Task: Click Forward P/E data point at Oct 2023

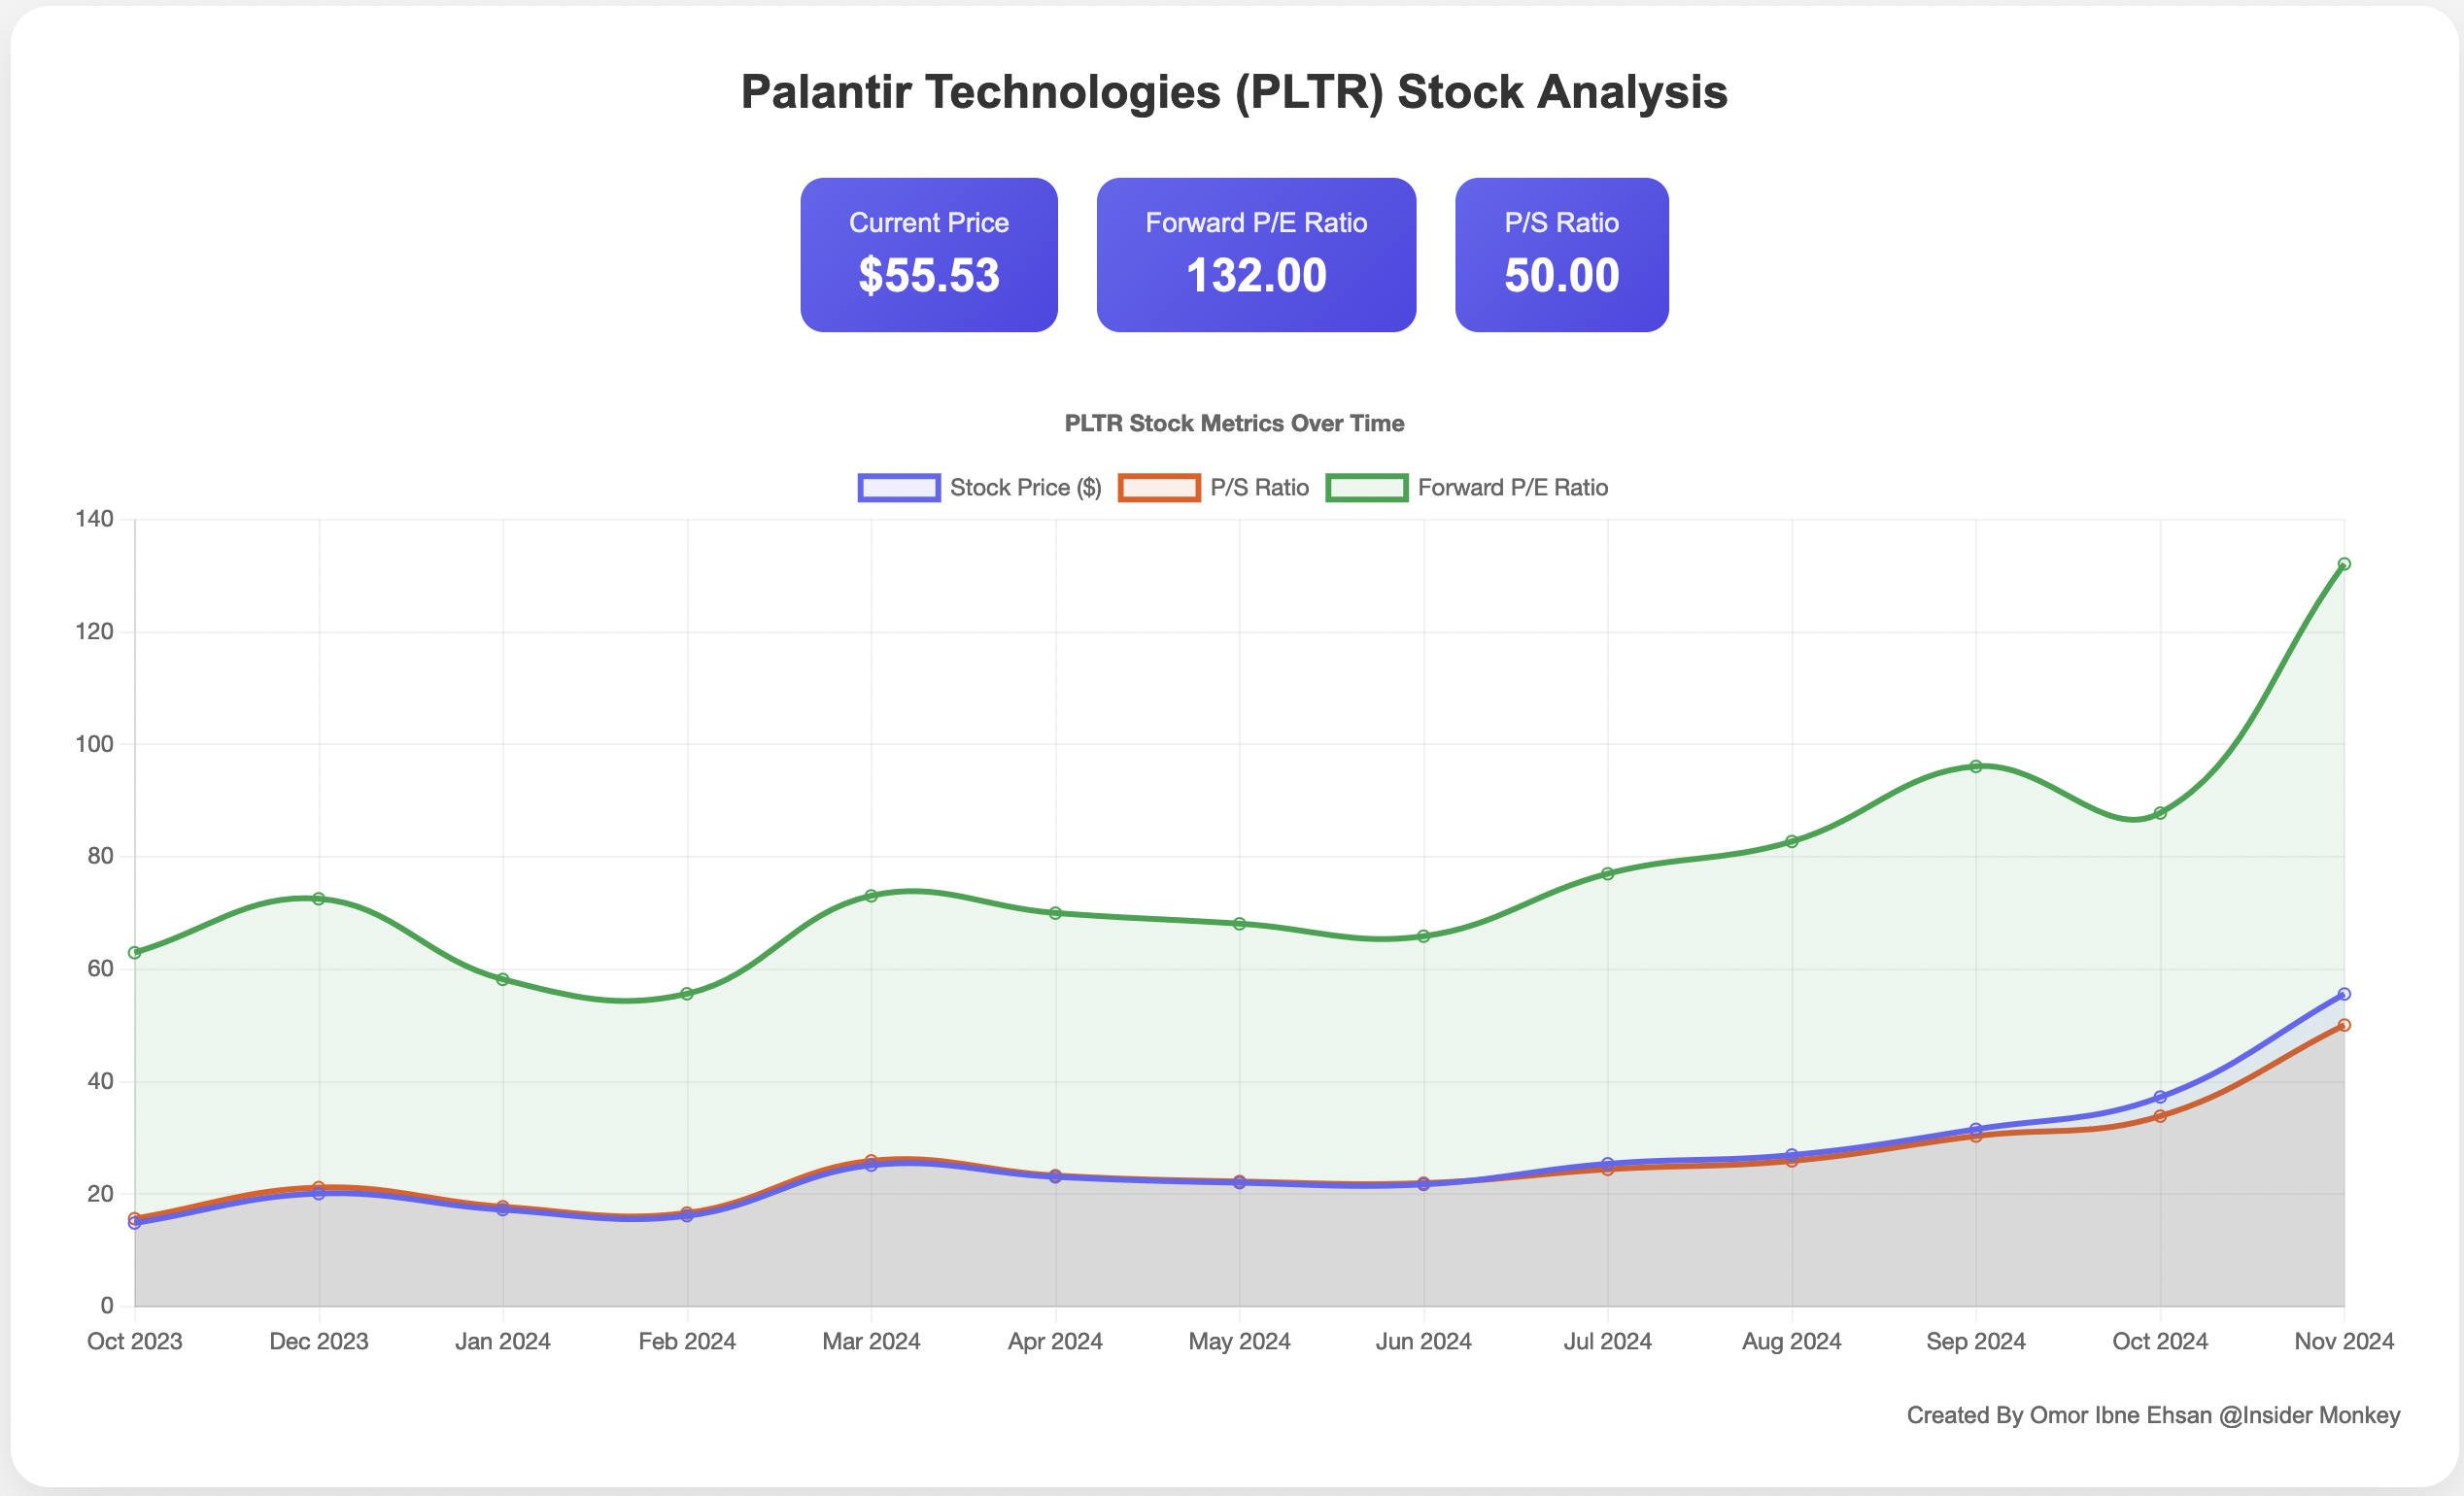Action: (x=135, y=952)
